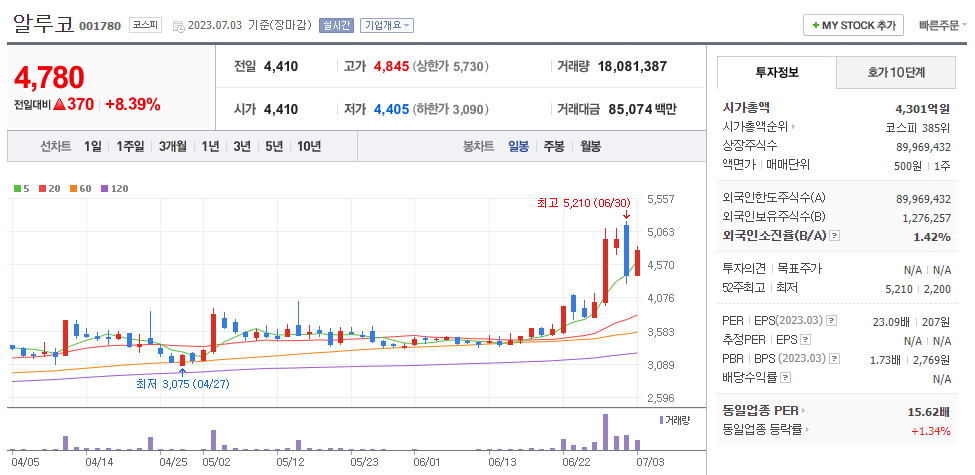Click the foreign ownership ratio 1.42%

pyautogui.click(x=931, y=236)
